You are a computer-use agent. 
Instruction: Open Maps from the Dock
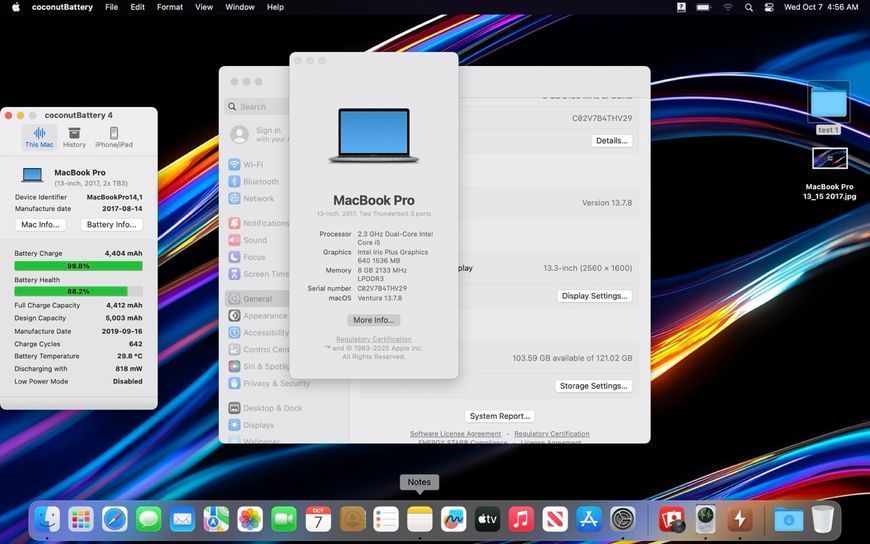216,520
